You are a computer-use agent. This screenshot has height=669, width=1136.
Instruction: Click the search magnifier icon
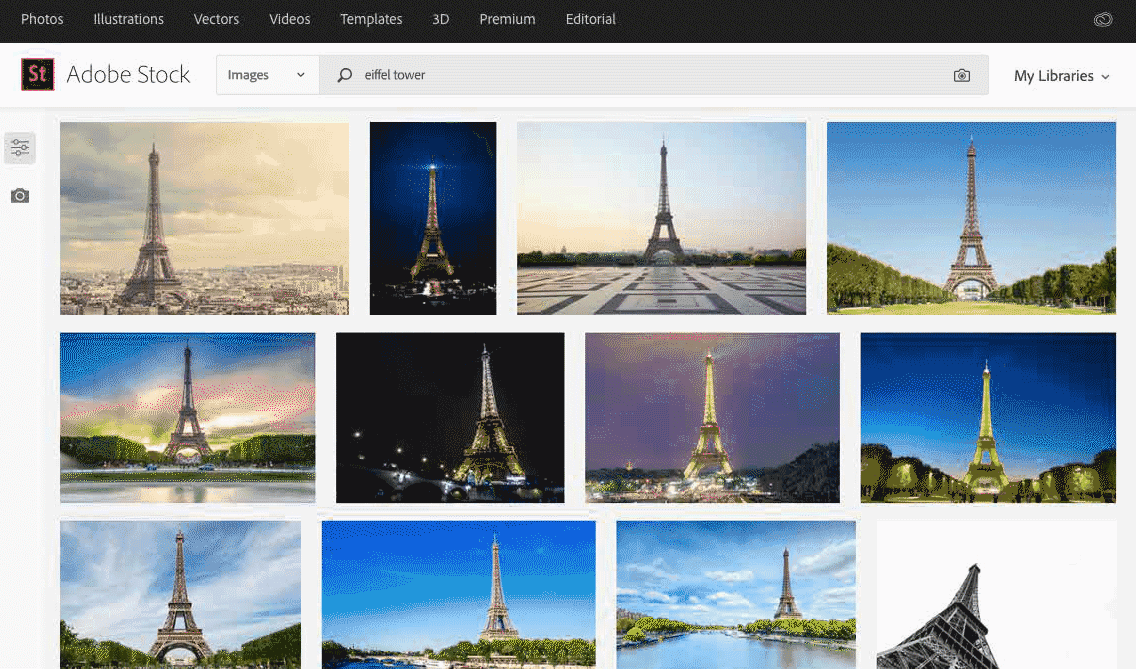click(x=345, y=76)
